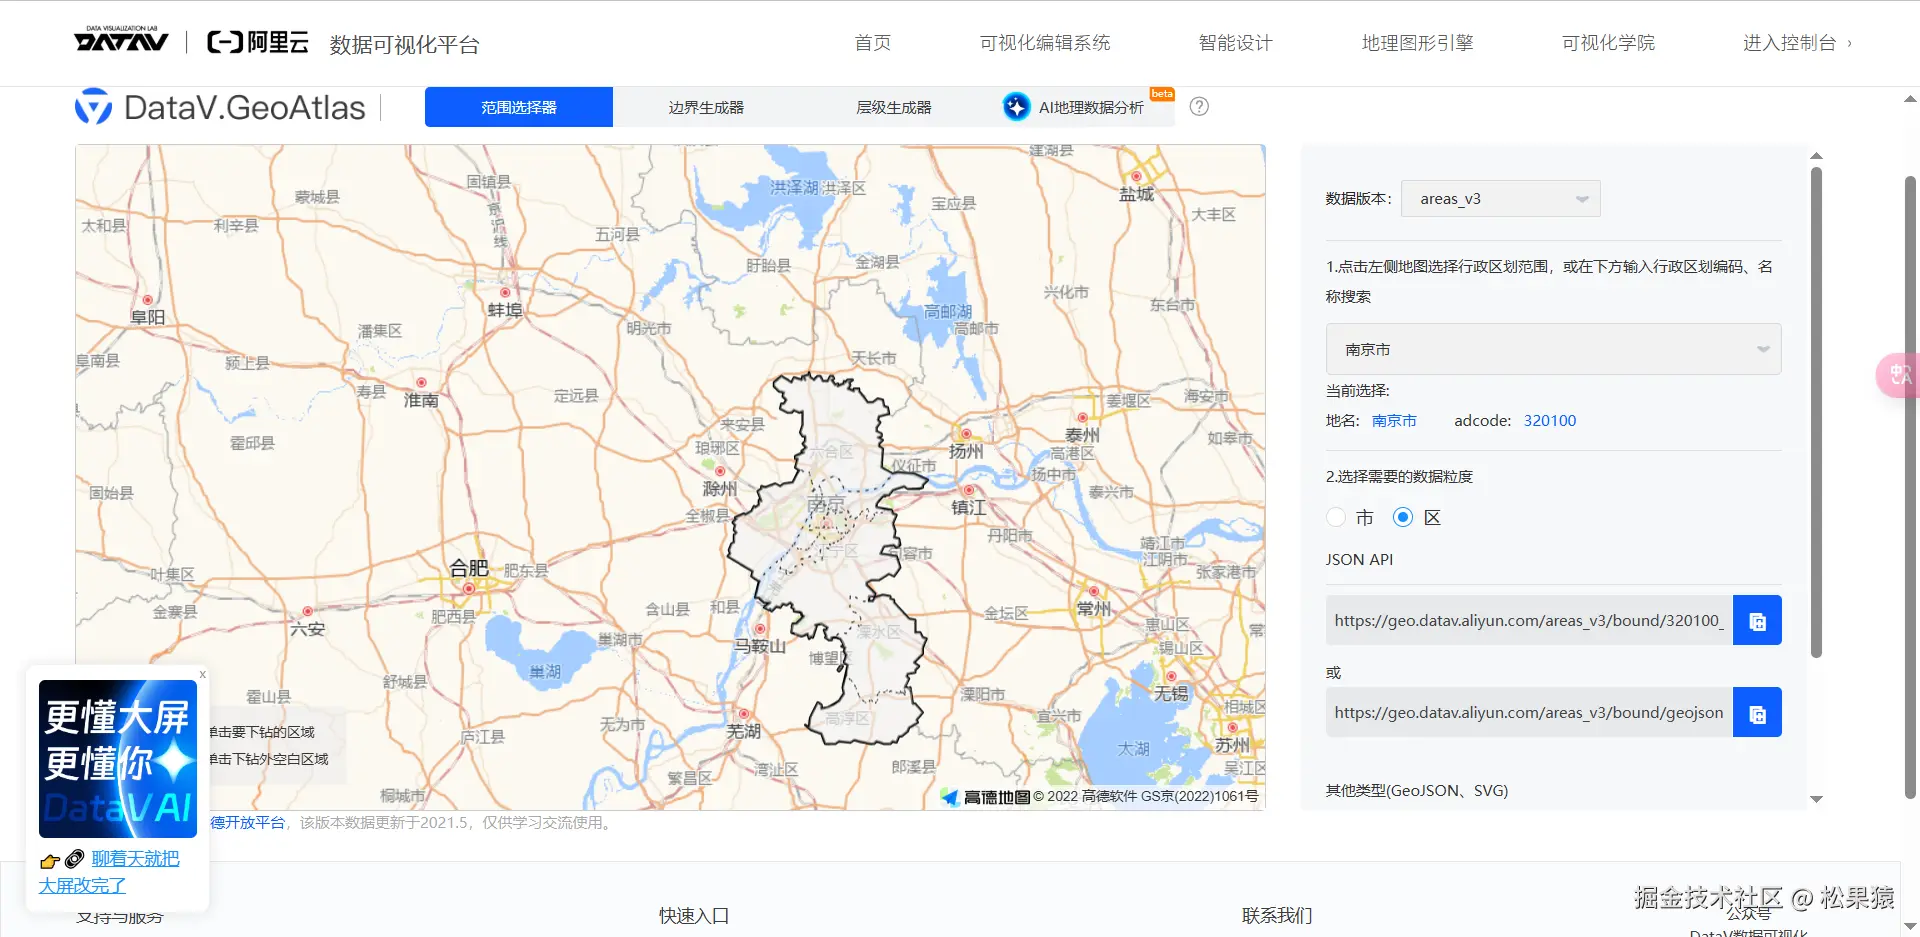1920x937 pixels.
Task: Copy the bound/geojson API URL
Action: point(1757,713)
